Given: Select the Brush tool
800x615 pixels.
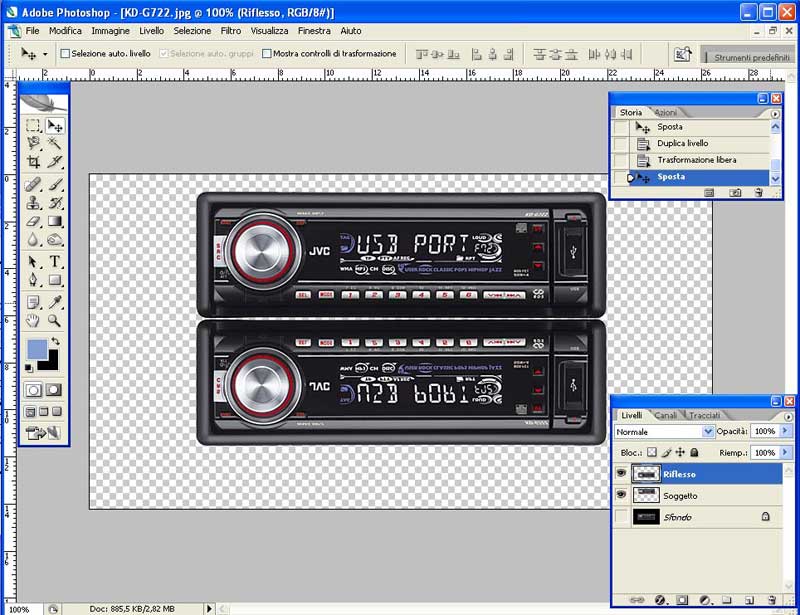Looking at the screenshot, I should point(55,184).
